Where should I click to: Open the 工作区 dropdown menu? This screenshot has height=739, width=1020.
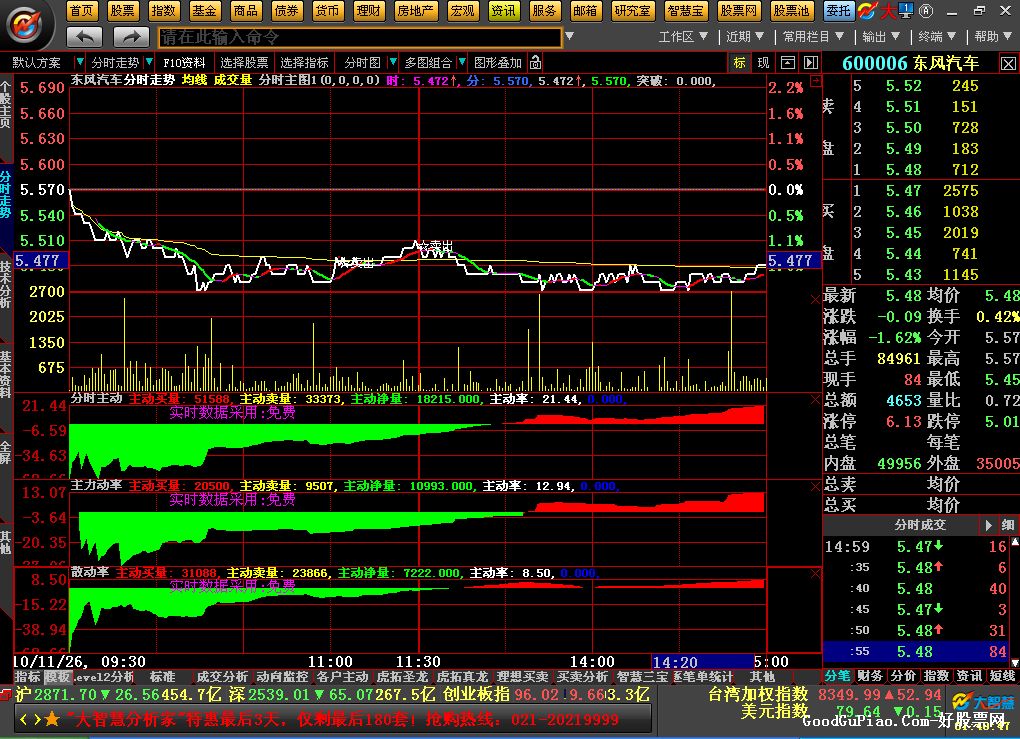[x=682, y=37]
